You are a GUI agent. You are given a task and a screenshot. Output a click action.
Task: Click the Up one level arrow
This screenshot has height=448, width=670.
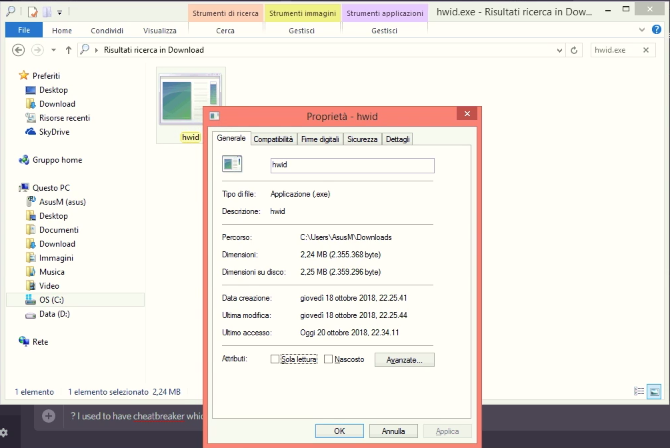[x=66, y=50]
